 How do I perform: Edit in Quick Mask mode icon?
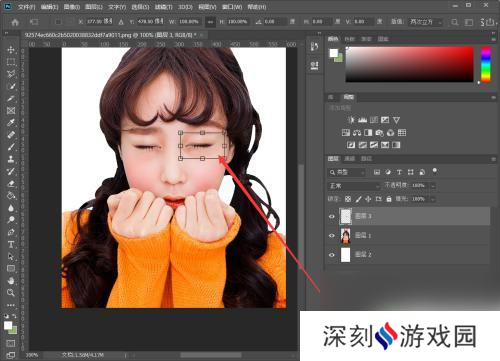11,343
